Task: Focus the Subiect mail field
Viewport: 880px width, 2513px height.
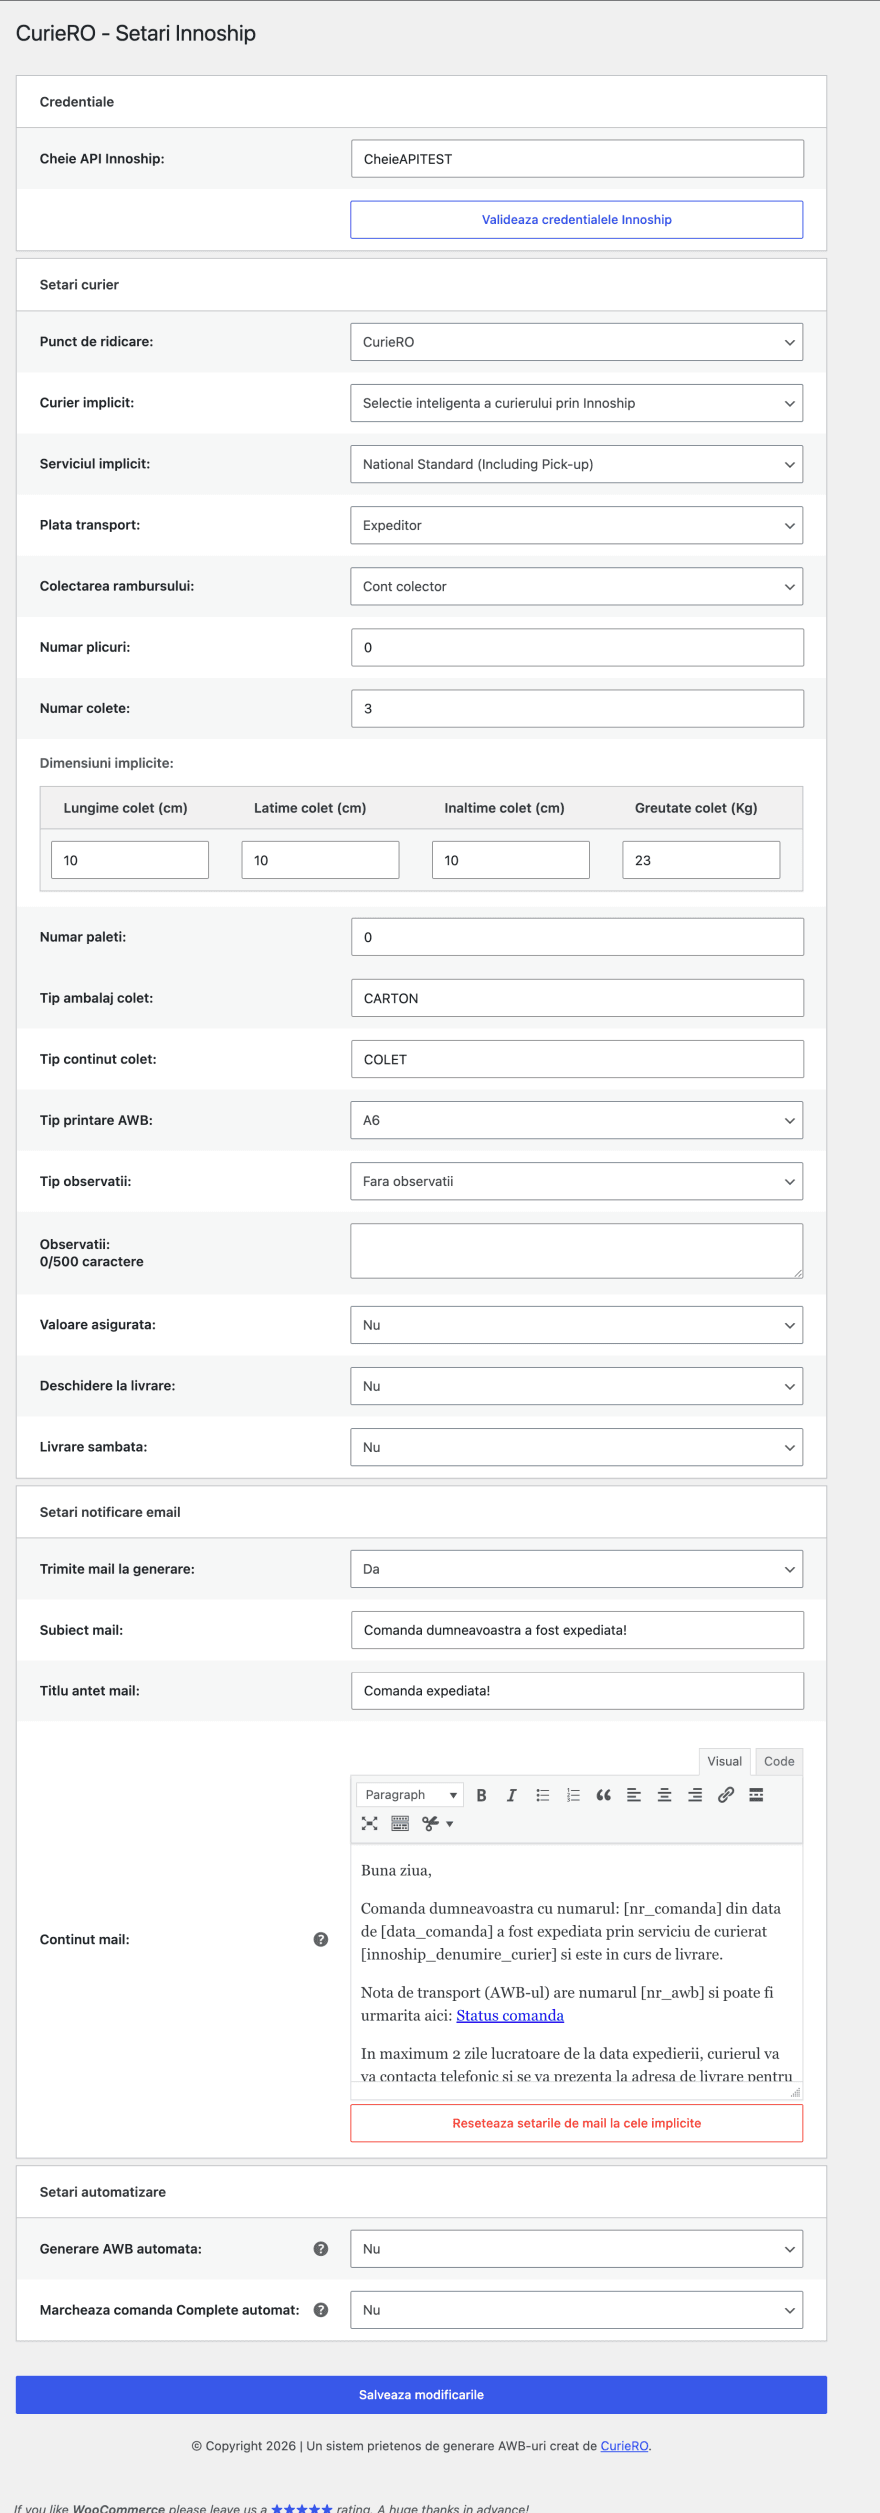Action: click(577, 1630)
